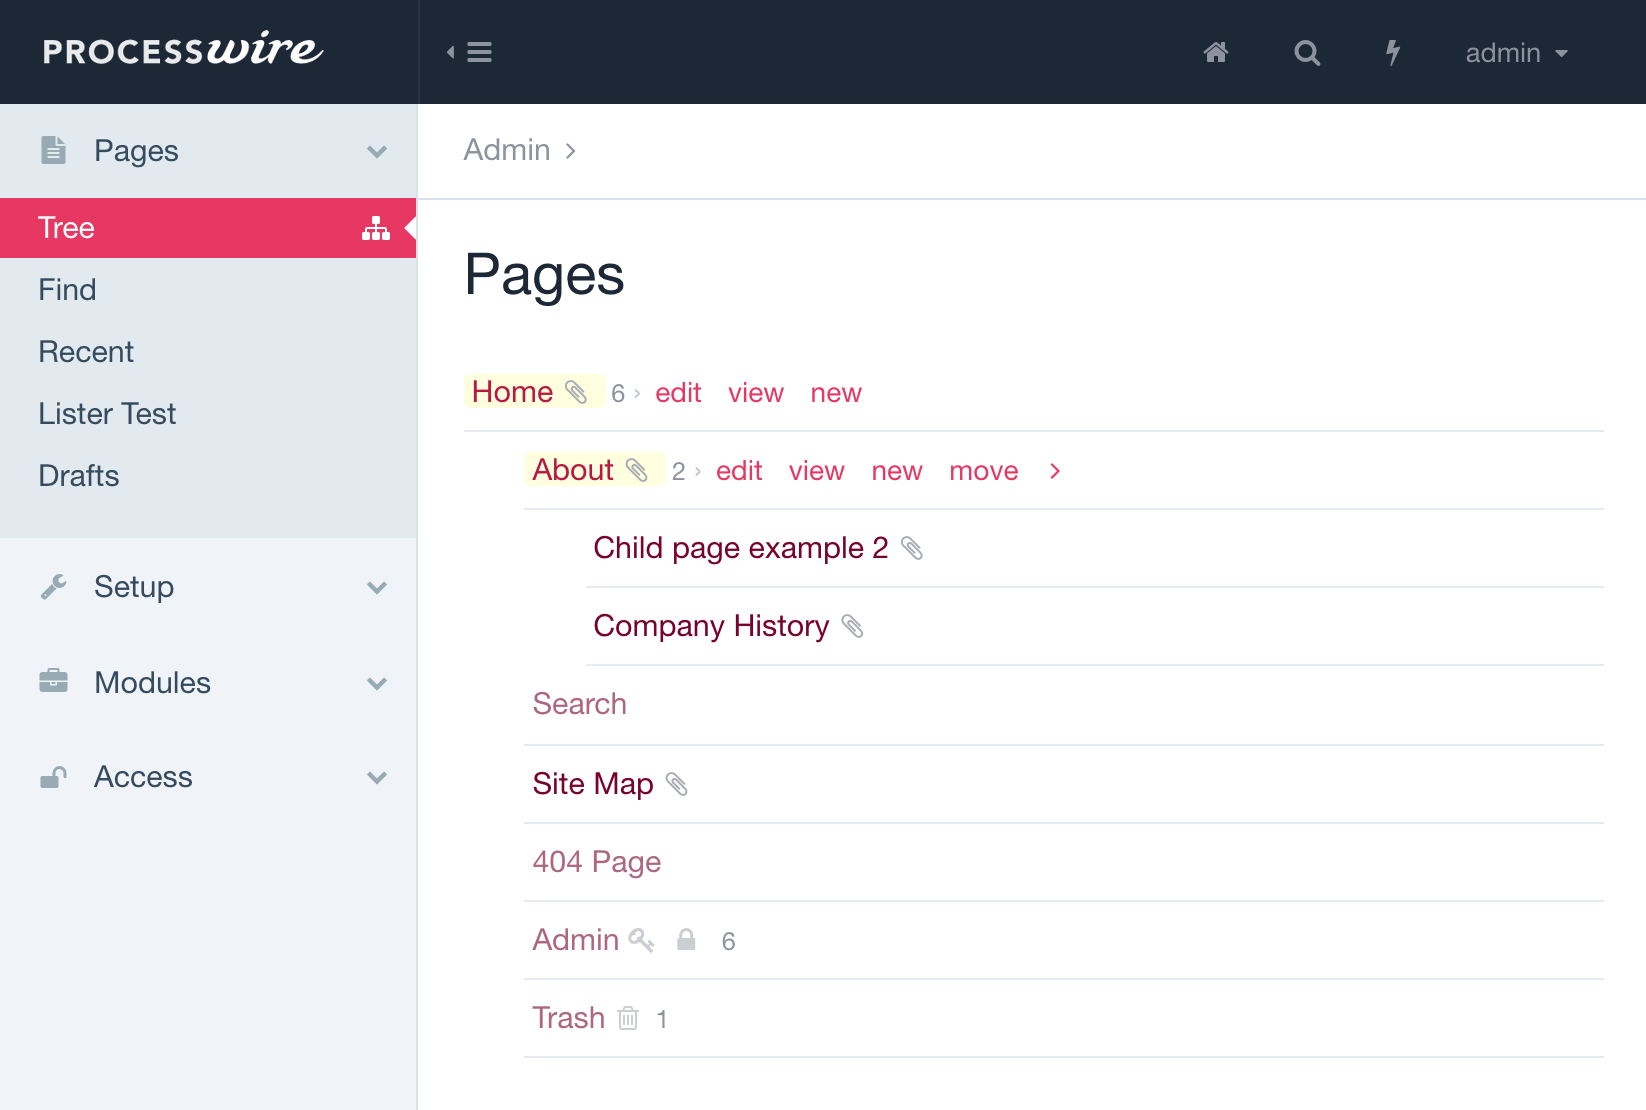Click paperclip icon beside Child page example 2
This screenshot has height=1110, width=1646.
coord(912,548)
